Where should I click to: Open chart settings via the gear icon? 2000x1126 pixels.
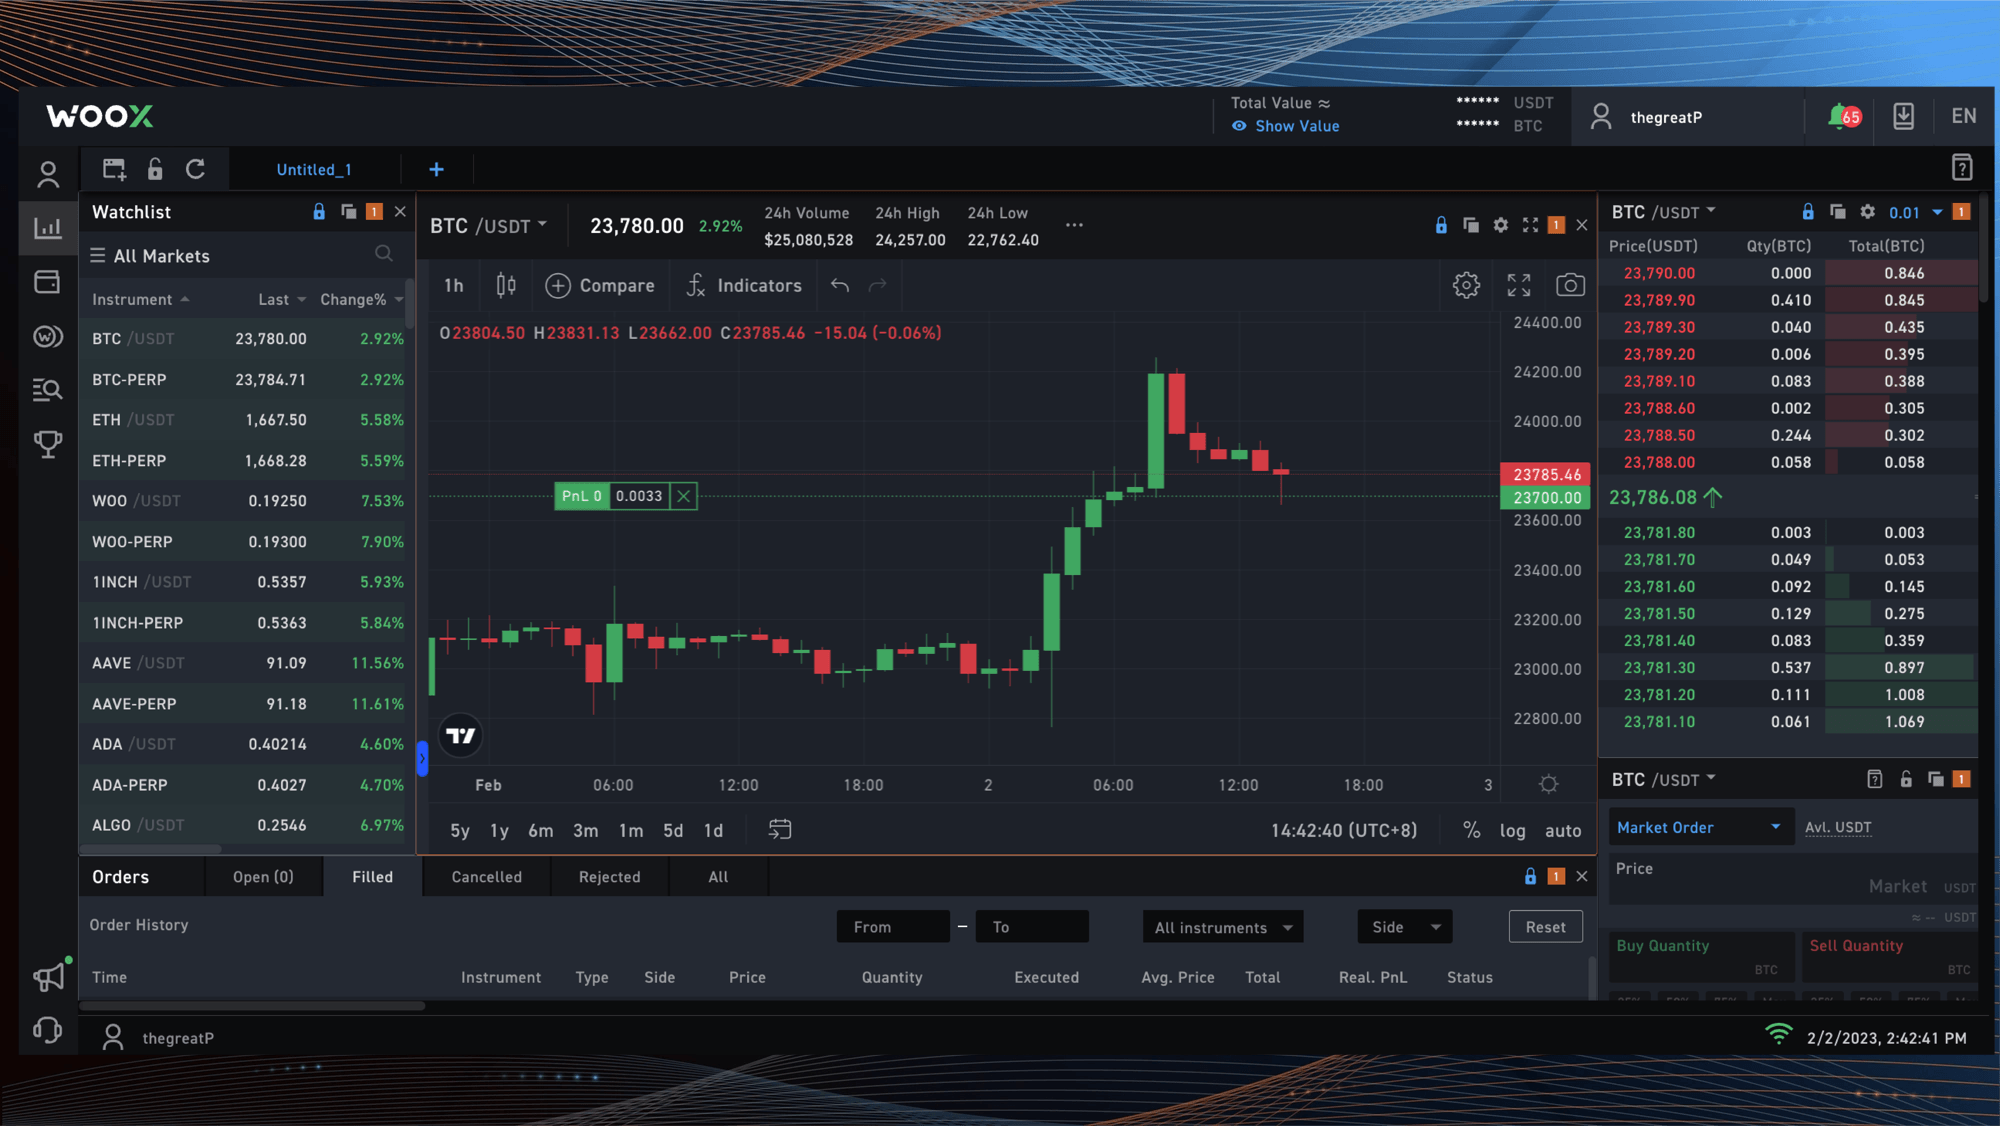(x=1466, y=284)
